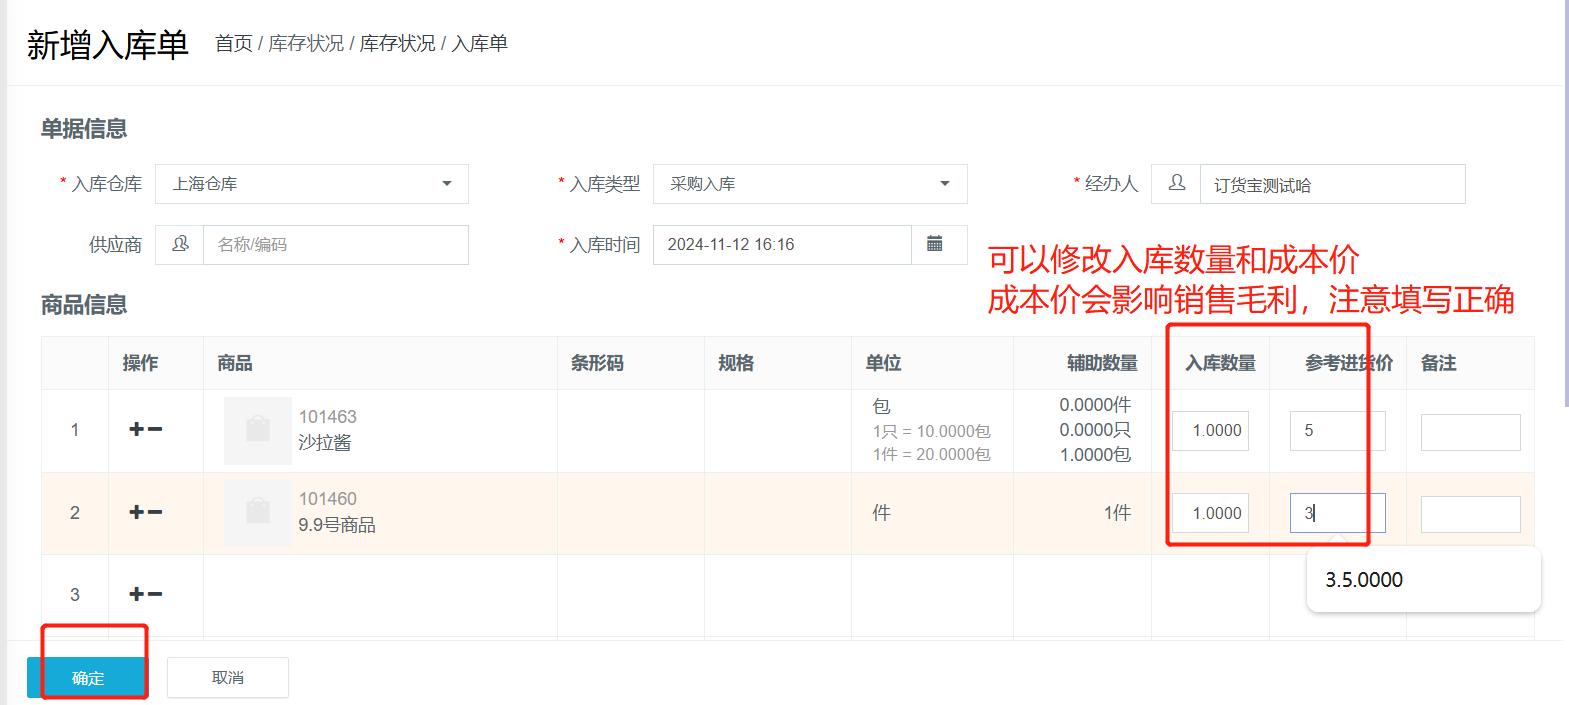Click the plus icon in row 1
This screenshot has width=1569, height=705.
pyautogui.click(x=136, y=429)
